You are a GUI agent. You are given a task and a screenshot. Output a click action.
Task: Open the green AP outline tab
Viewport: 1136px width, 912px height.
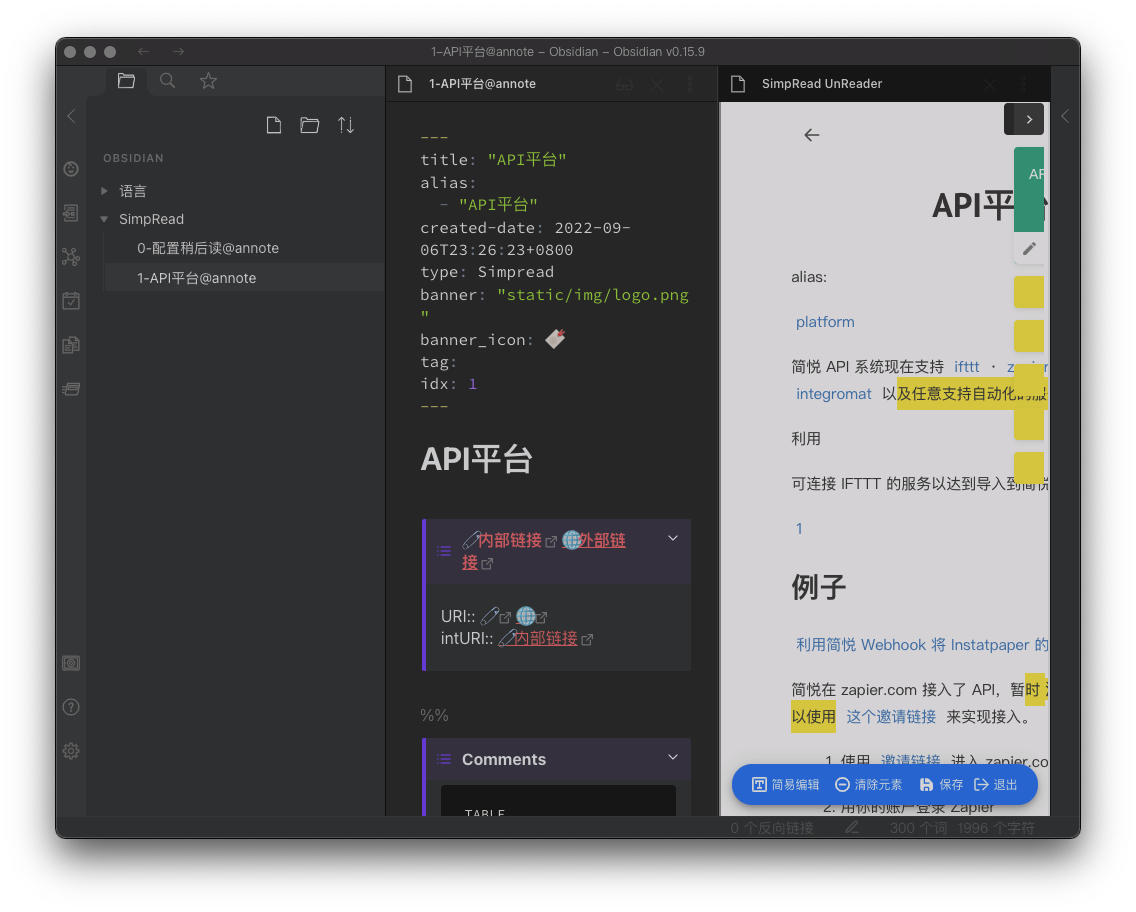[x=1029, y=190]
